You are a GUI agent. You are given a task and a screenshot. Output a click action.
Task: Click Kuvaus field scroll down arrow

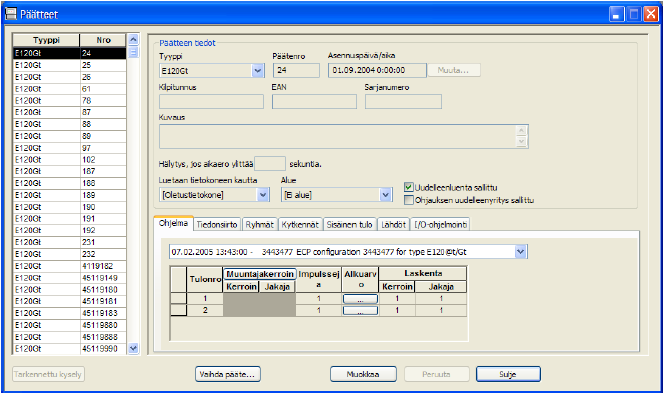click(x=522, y=142)
